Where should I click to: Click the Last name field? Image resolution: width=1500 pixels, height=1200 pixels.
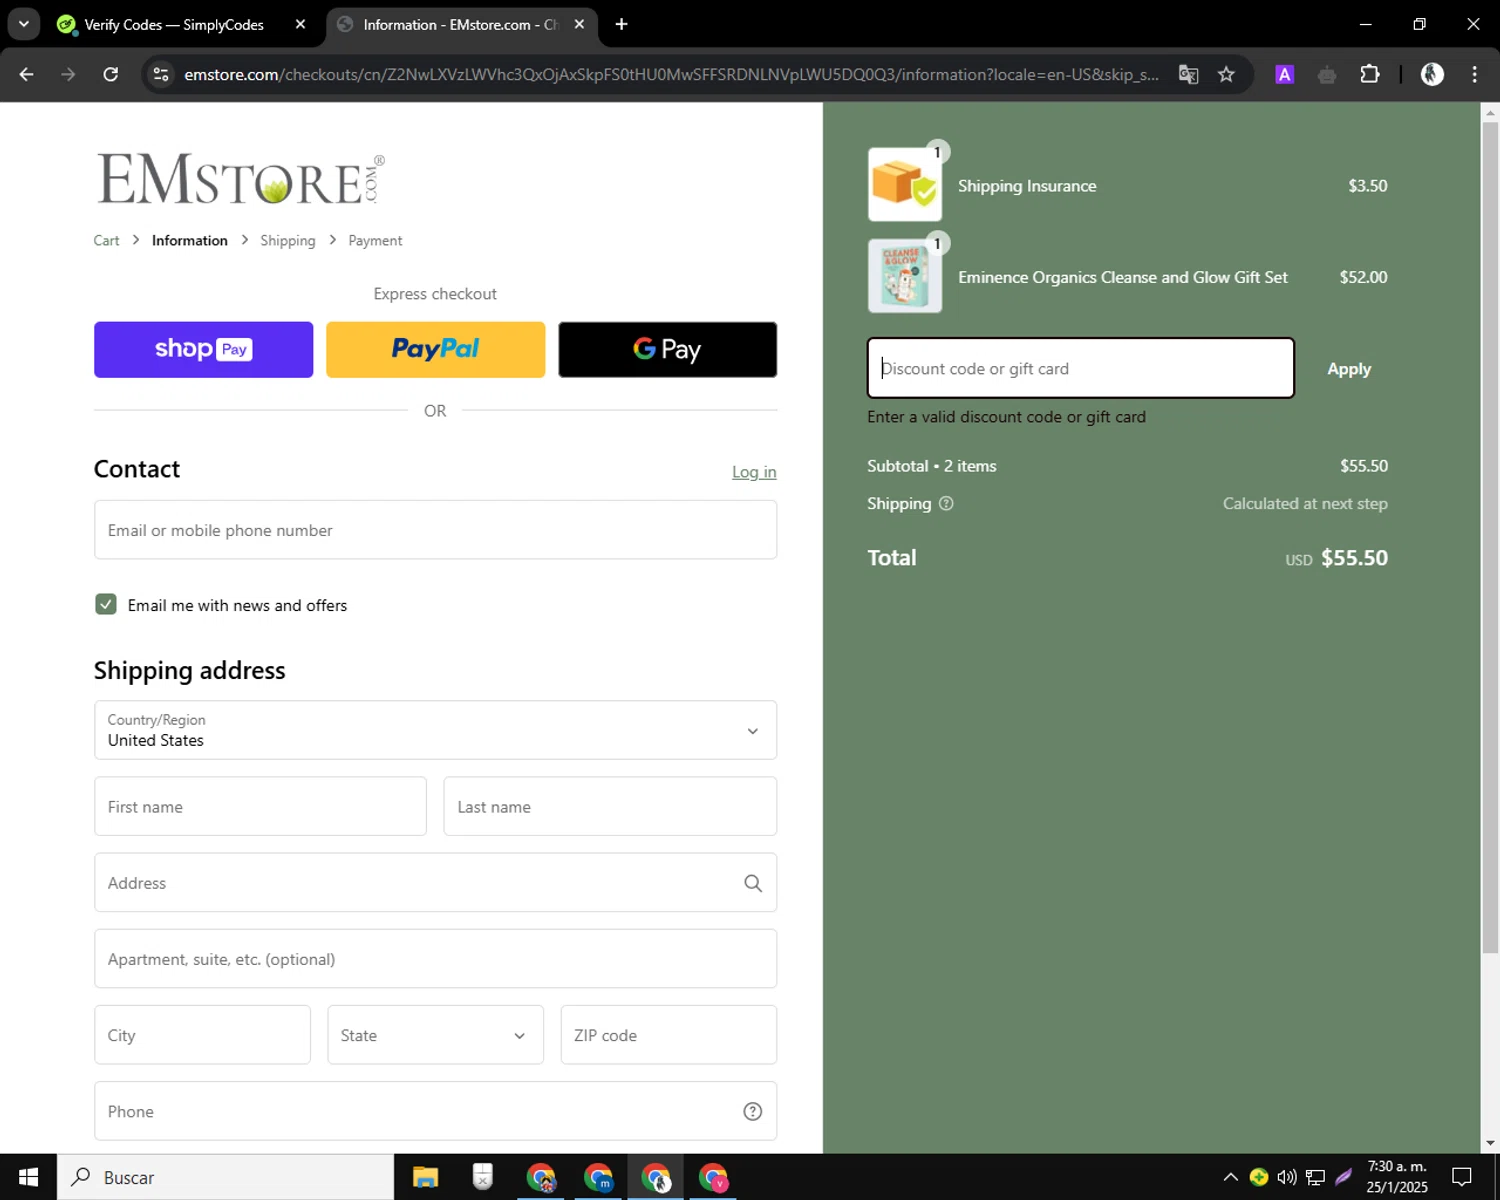click(610, 806)
